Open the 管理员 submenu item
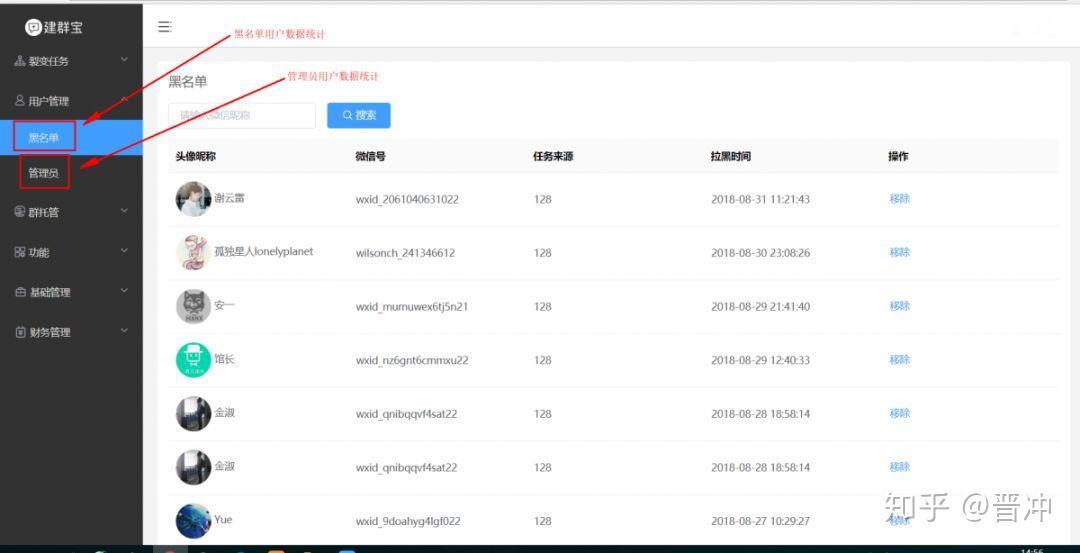This screenshot has width=1080, height=553. (43, 174)
